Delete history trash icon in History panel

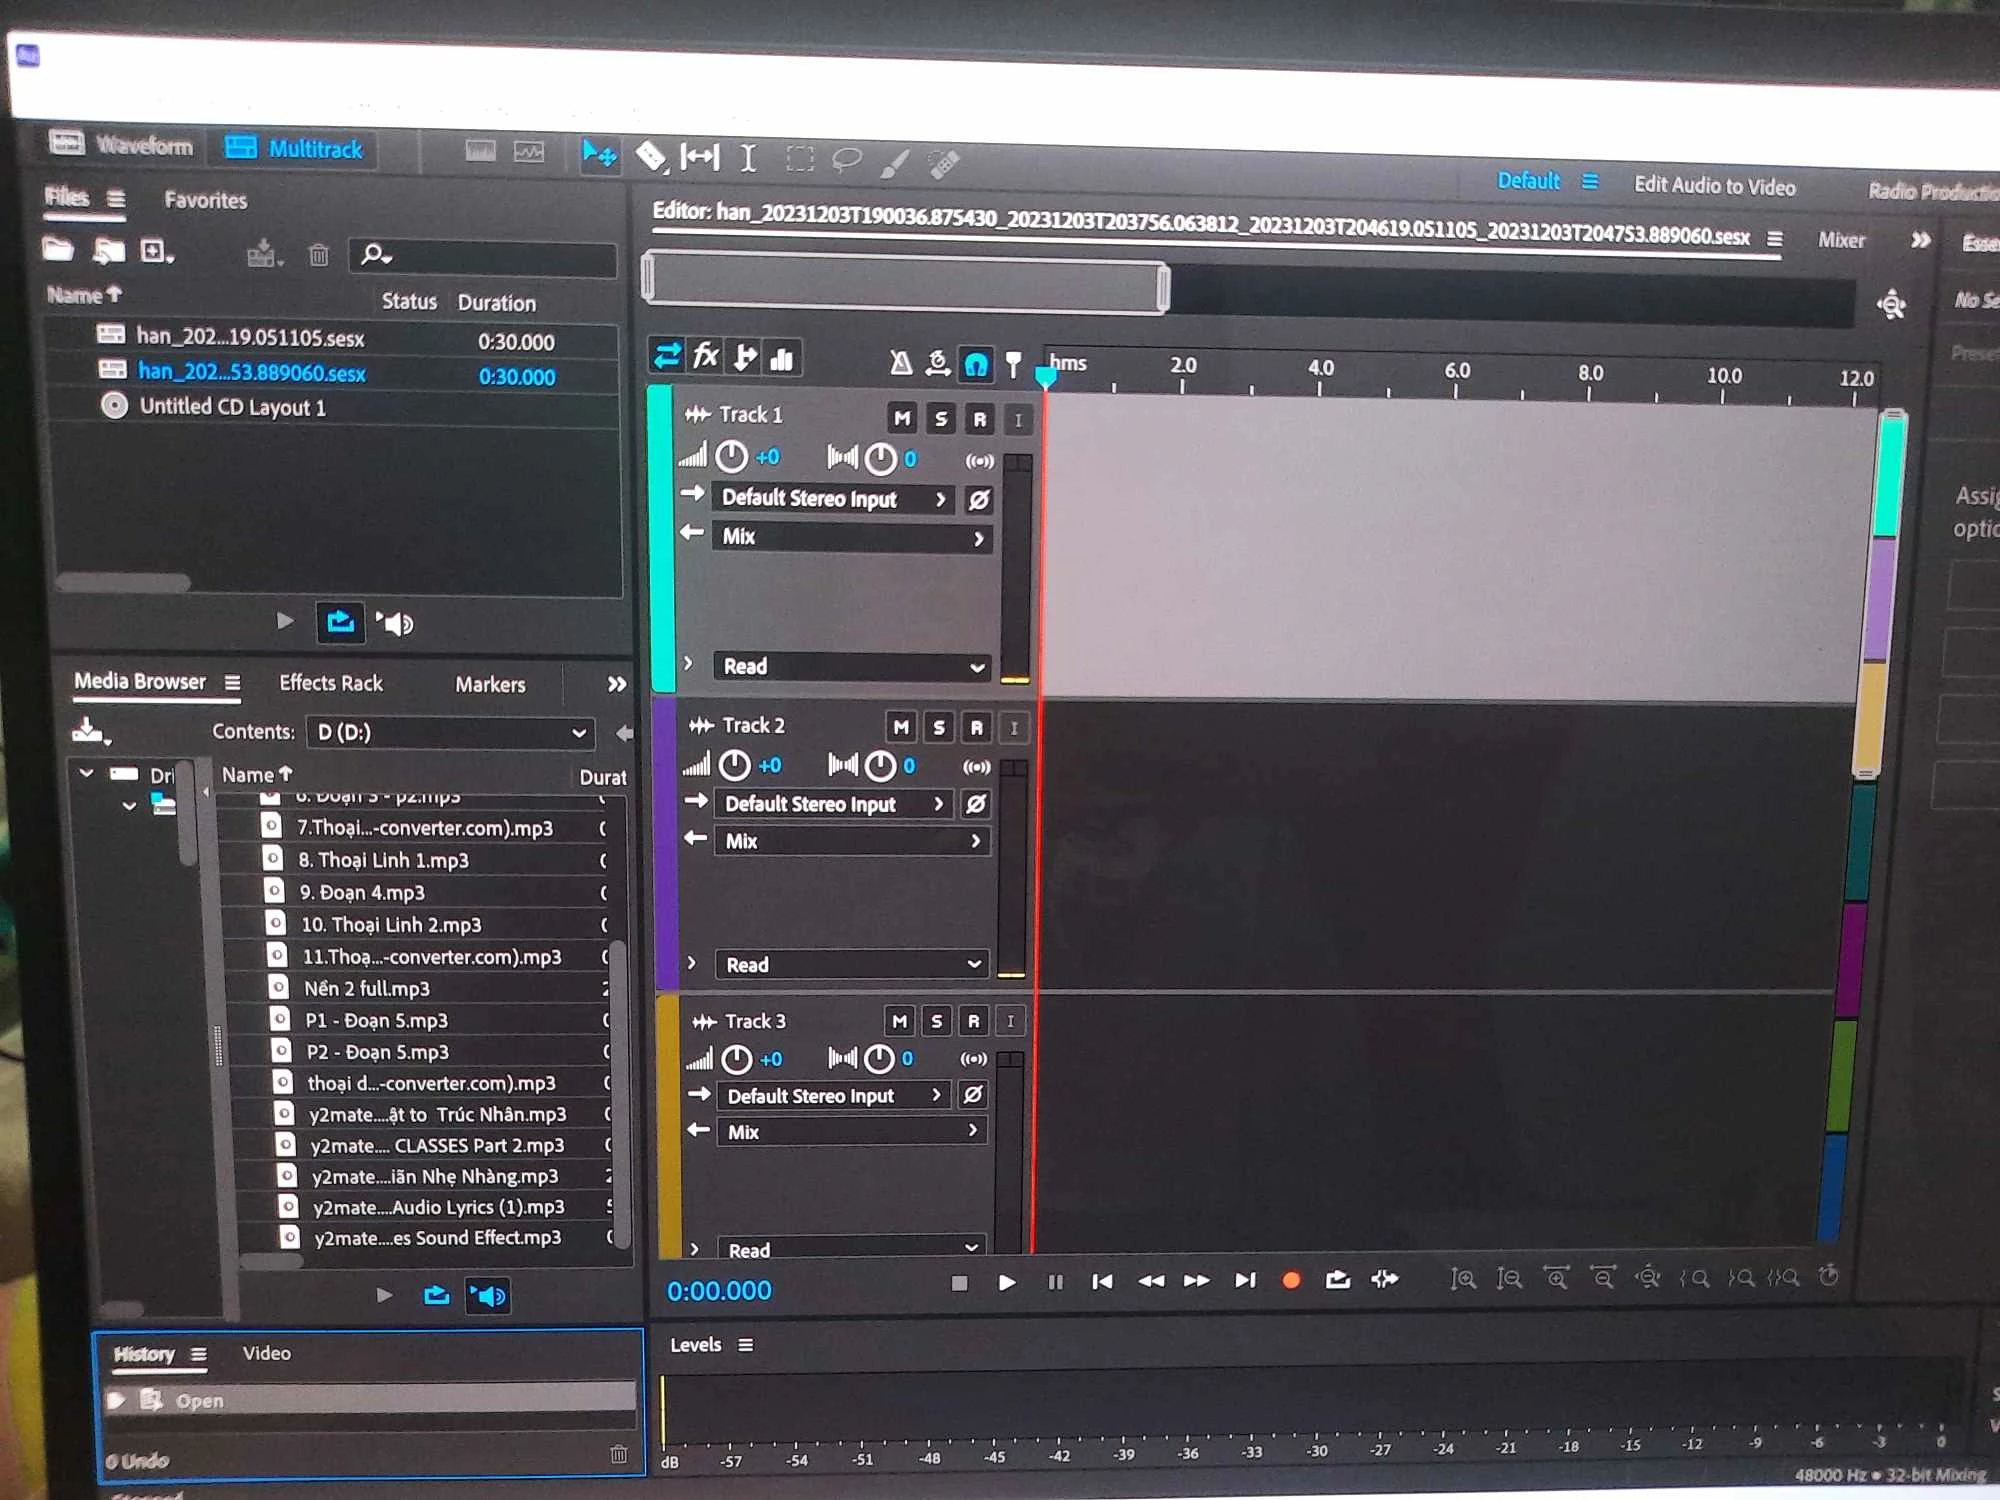tap(619, 1455)
